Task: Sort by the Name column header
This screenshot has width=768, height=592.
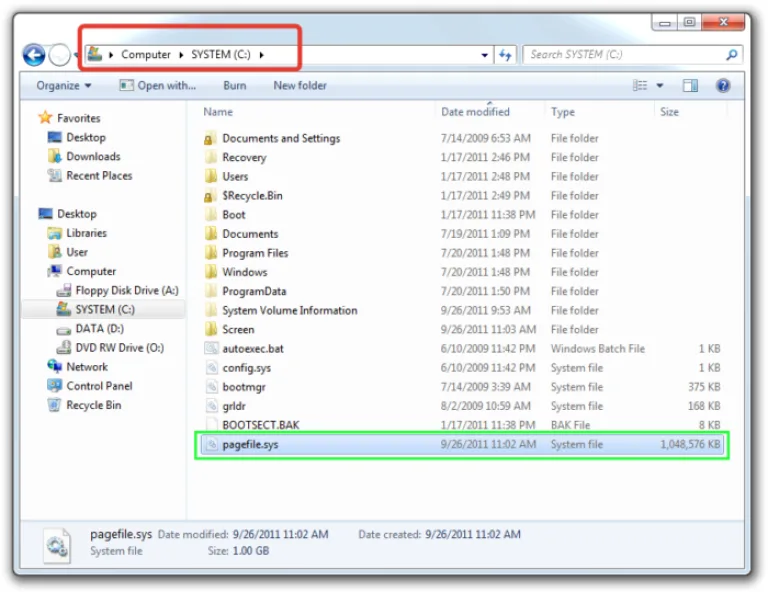Action: [218, 112]
